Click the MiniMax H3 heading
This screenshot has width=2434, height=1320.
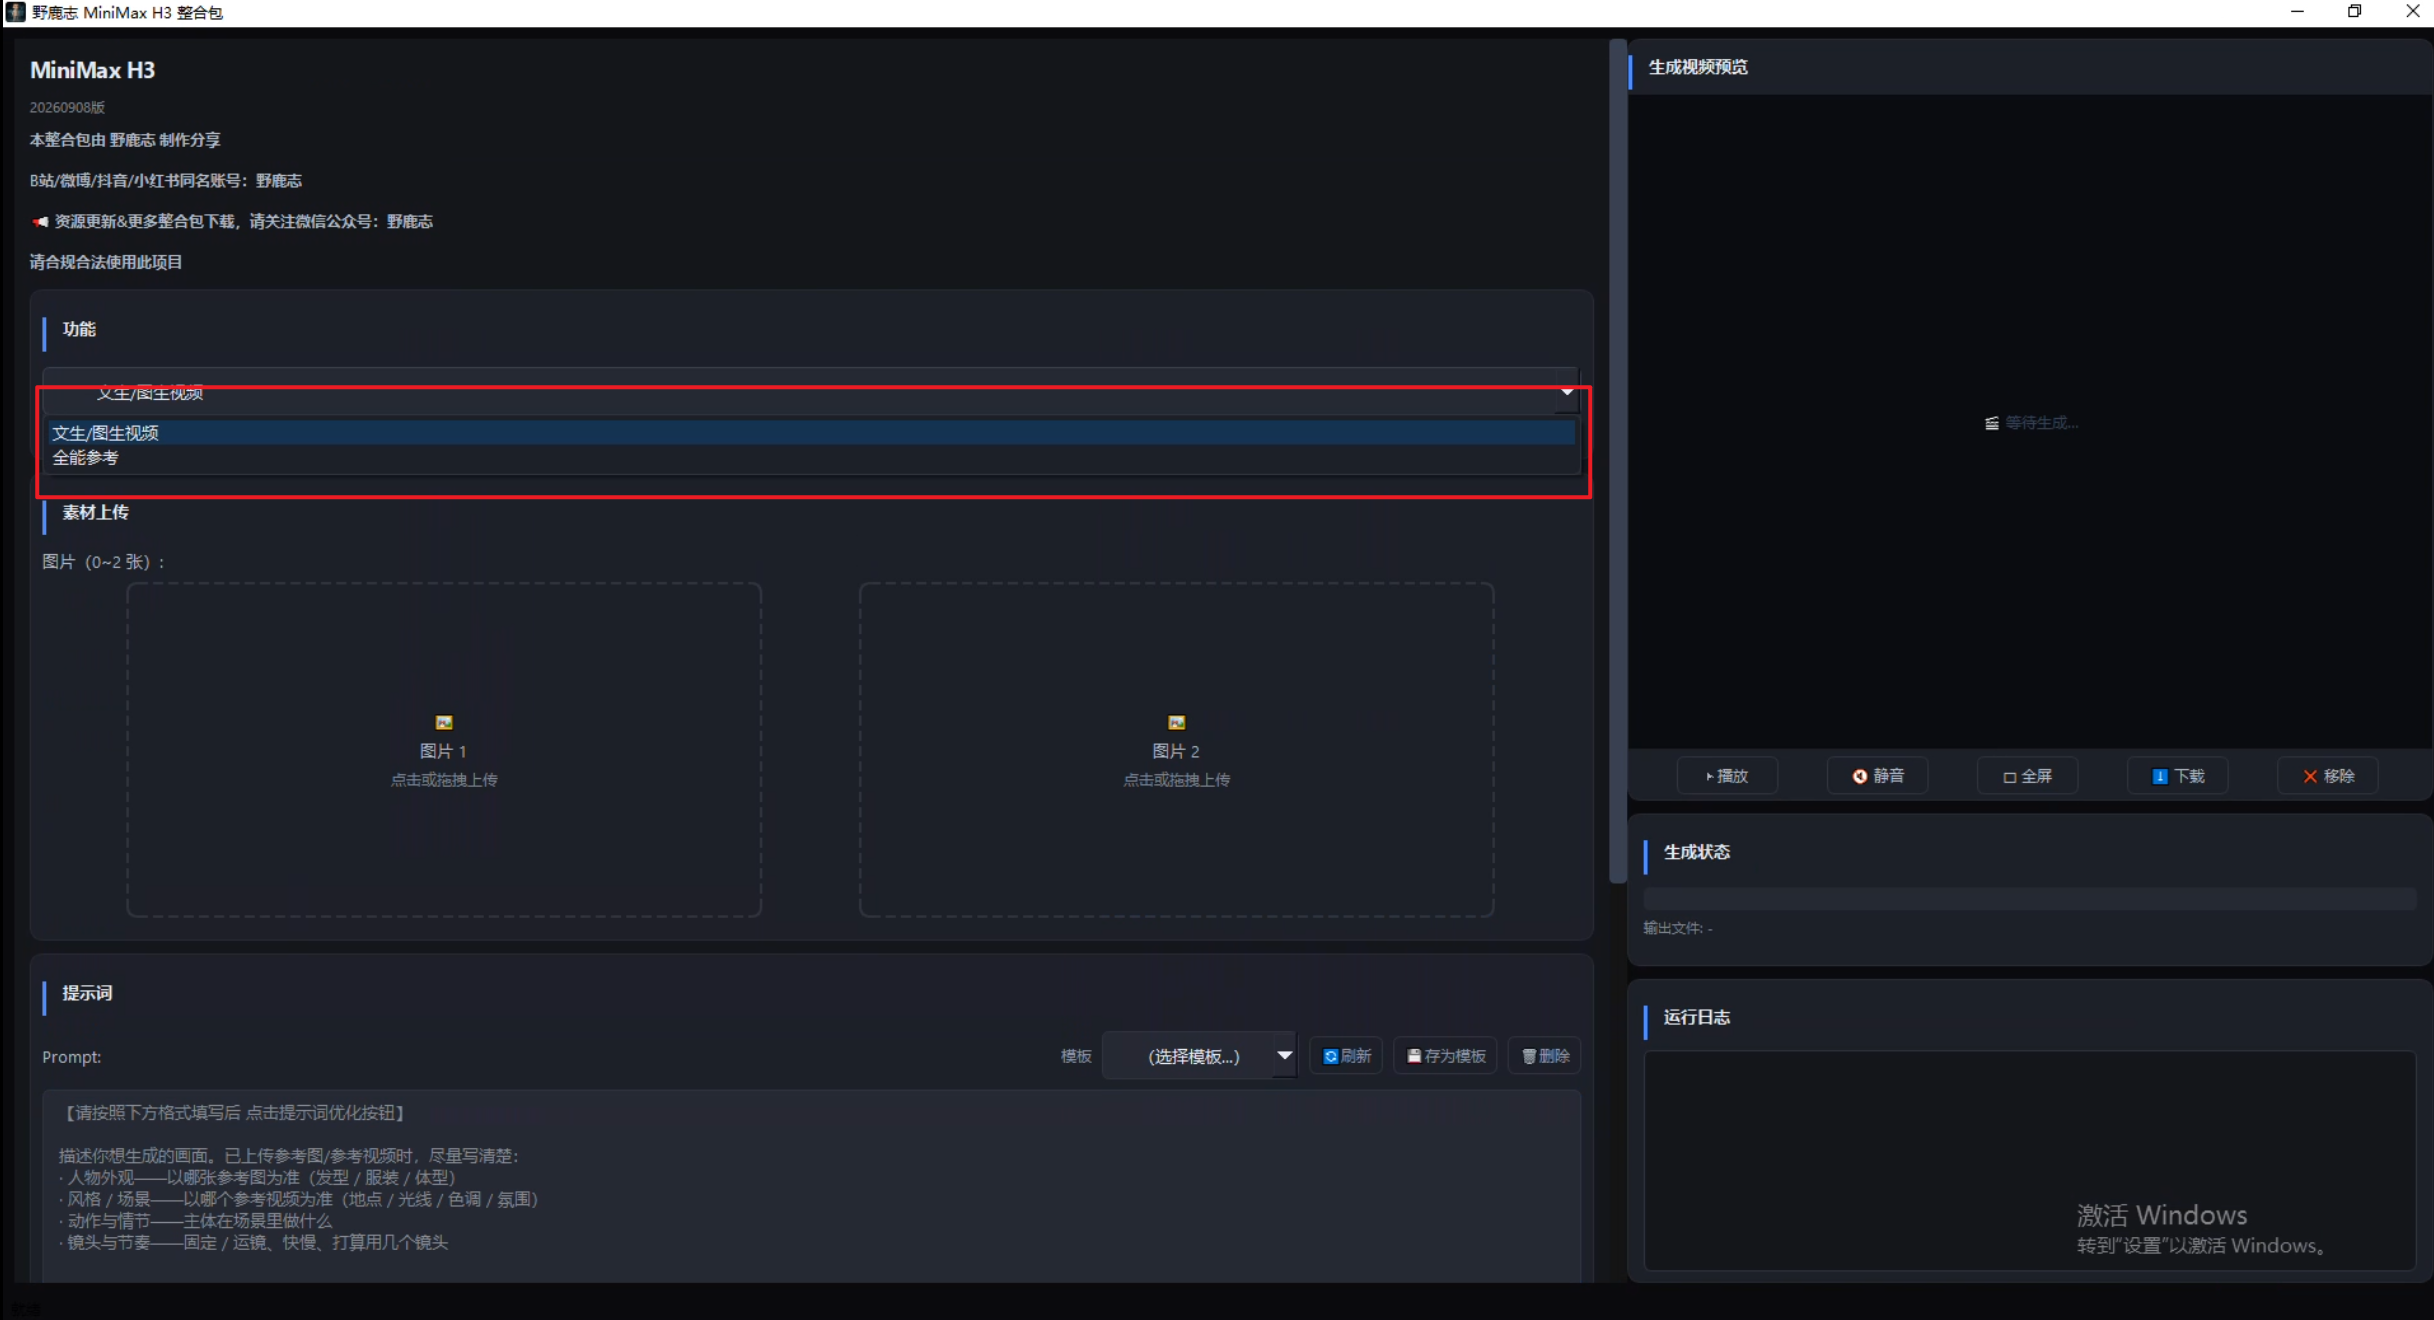pyautogui.click(x=92, y=70)
